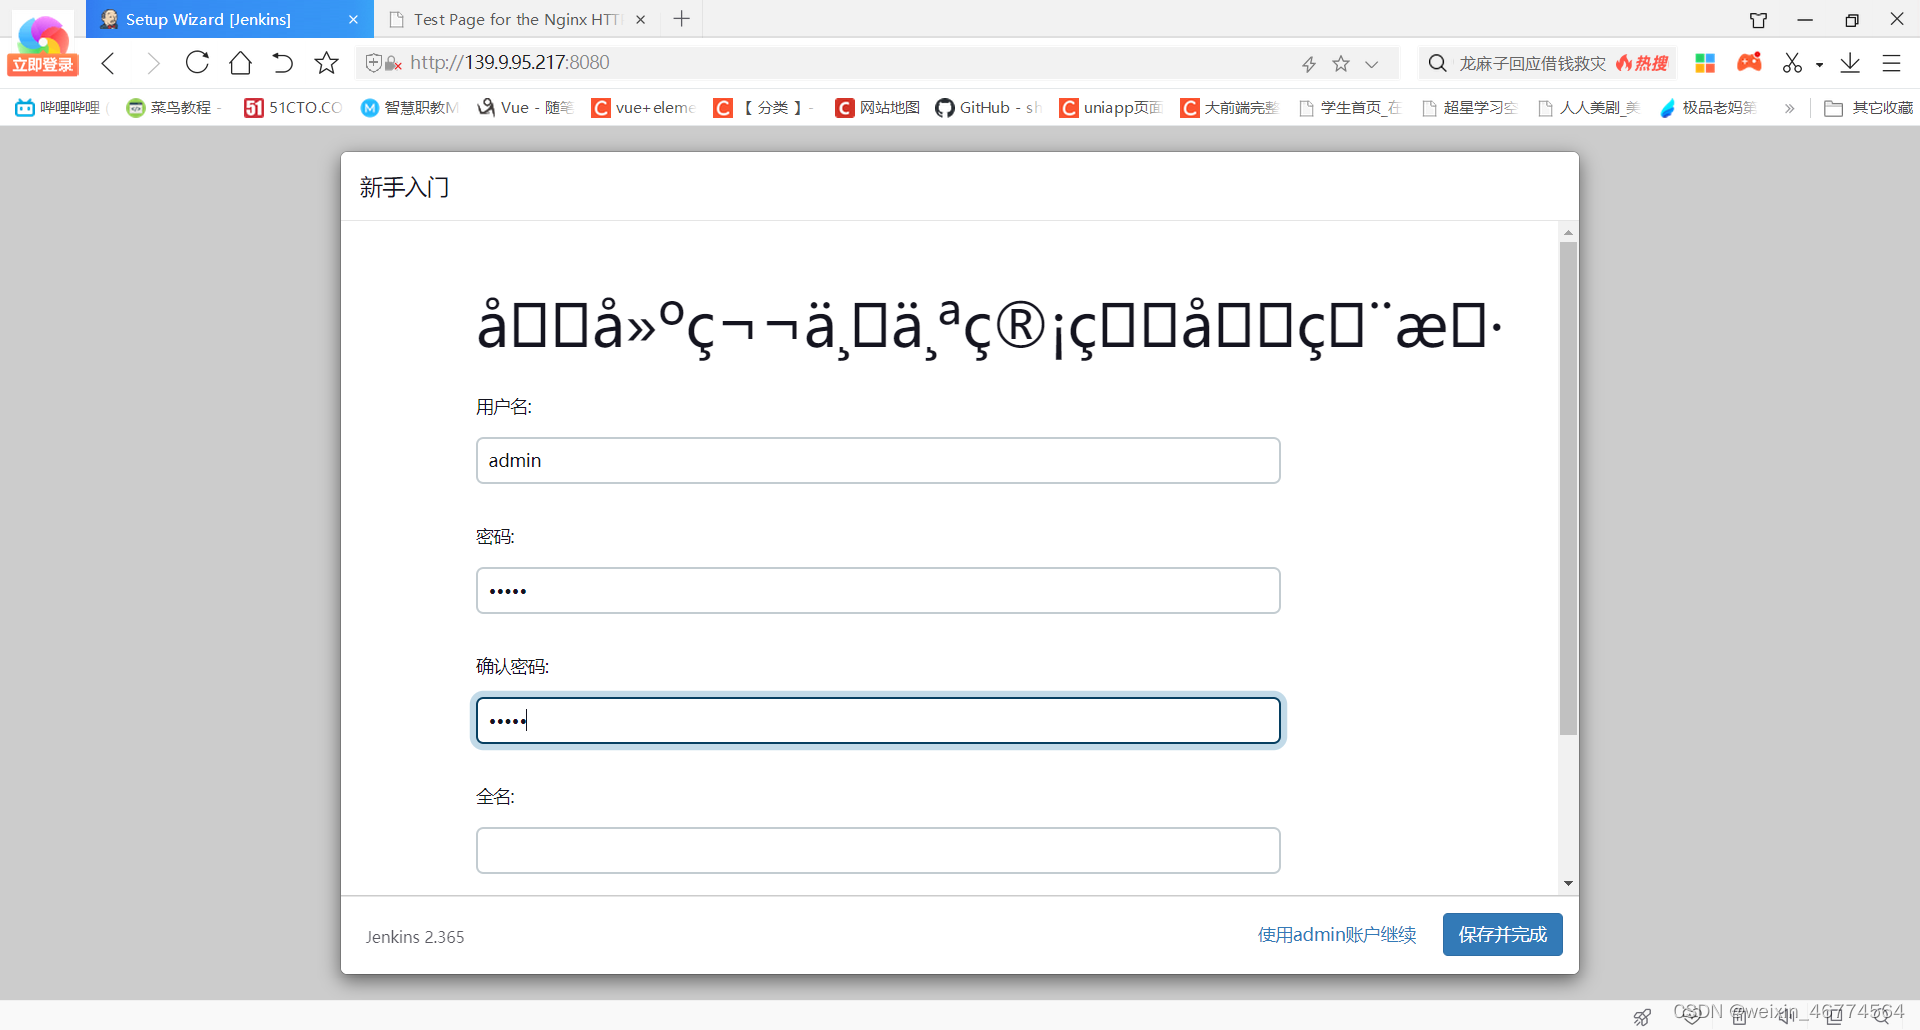Bookmark this page with the toolbar star
This screenshot has width=1920, height=1030.
point(326,63)
